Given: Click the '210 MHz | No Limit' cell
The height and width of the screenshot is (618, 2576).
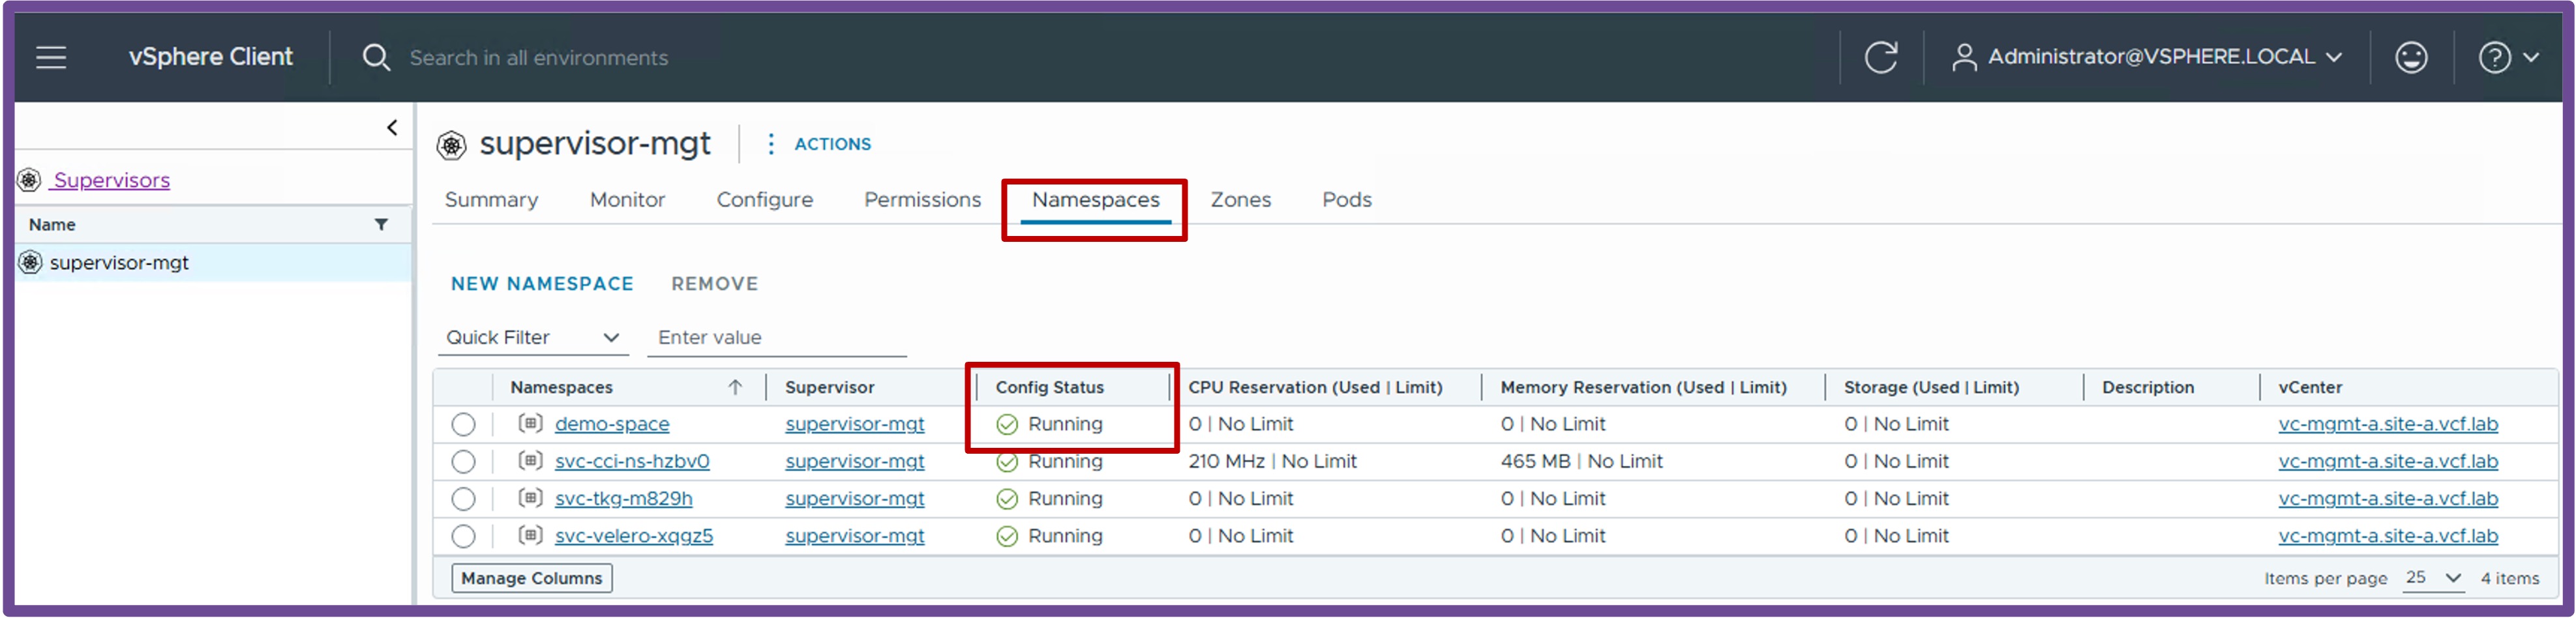Looking at the screenshot, I should coord(1272,461).
